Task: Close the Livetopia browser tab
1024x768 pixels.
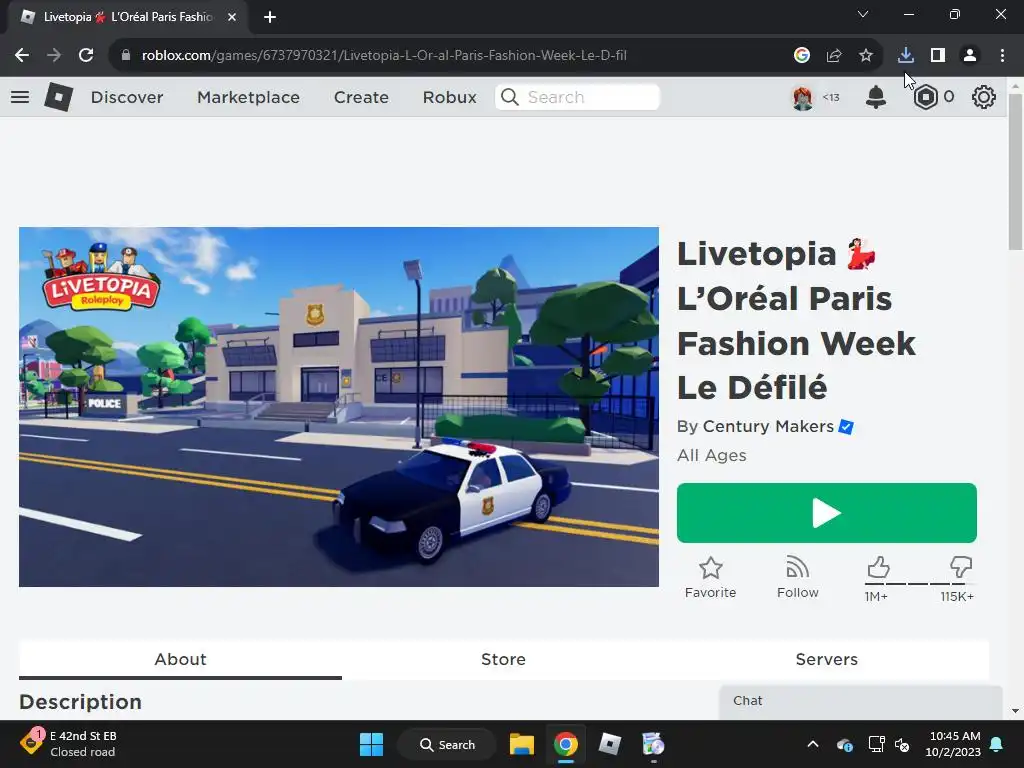Action: pos(232,17)
